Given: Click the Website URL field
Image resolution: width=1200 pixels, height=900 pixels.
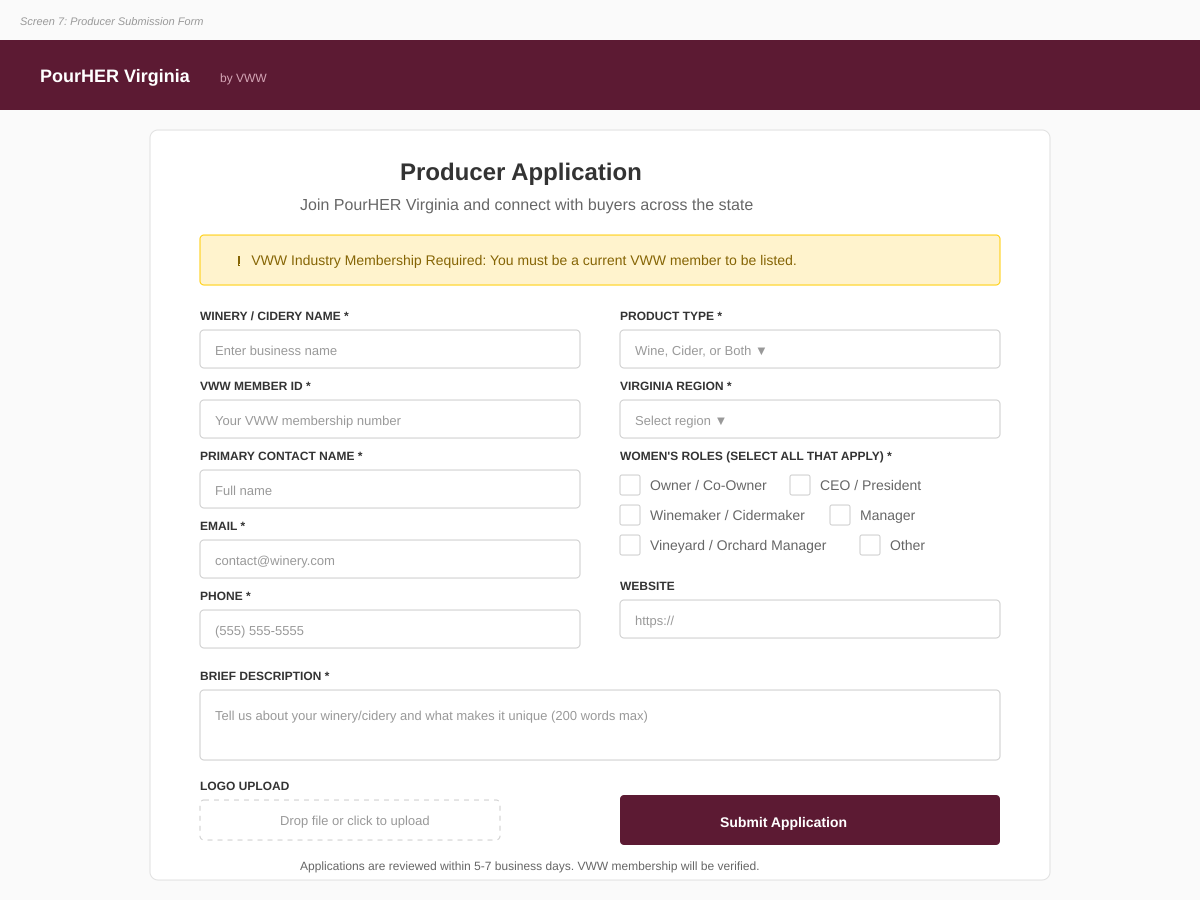Looking at the screenshot, I should click(810, 619).
